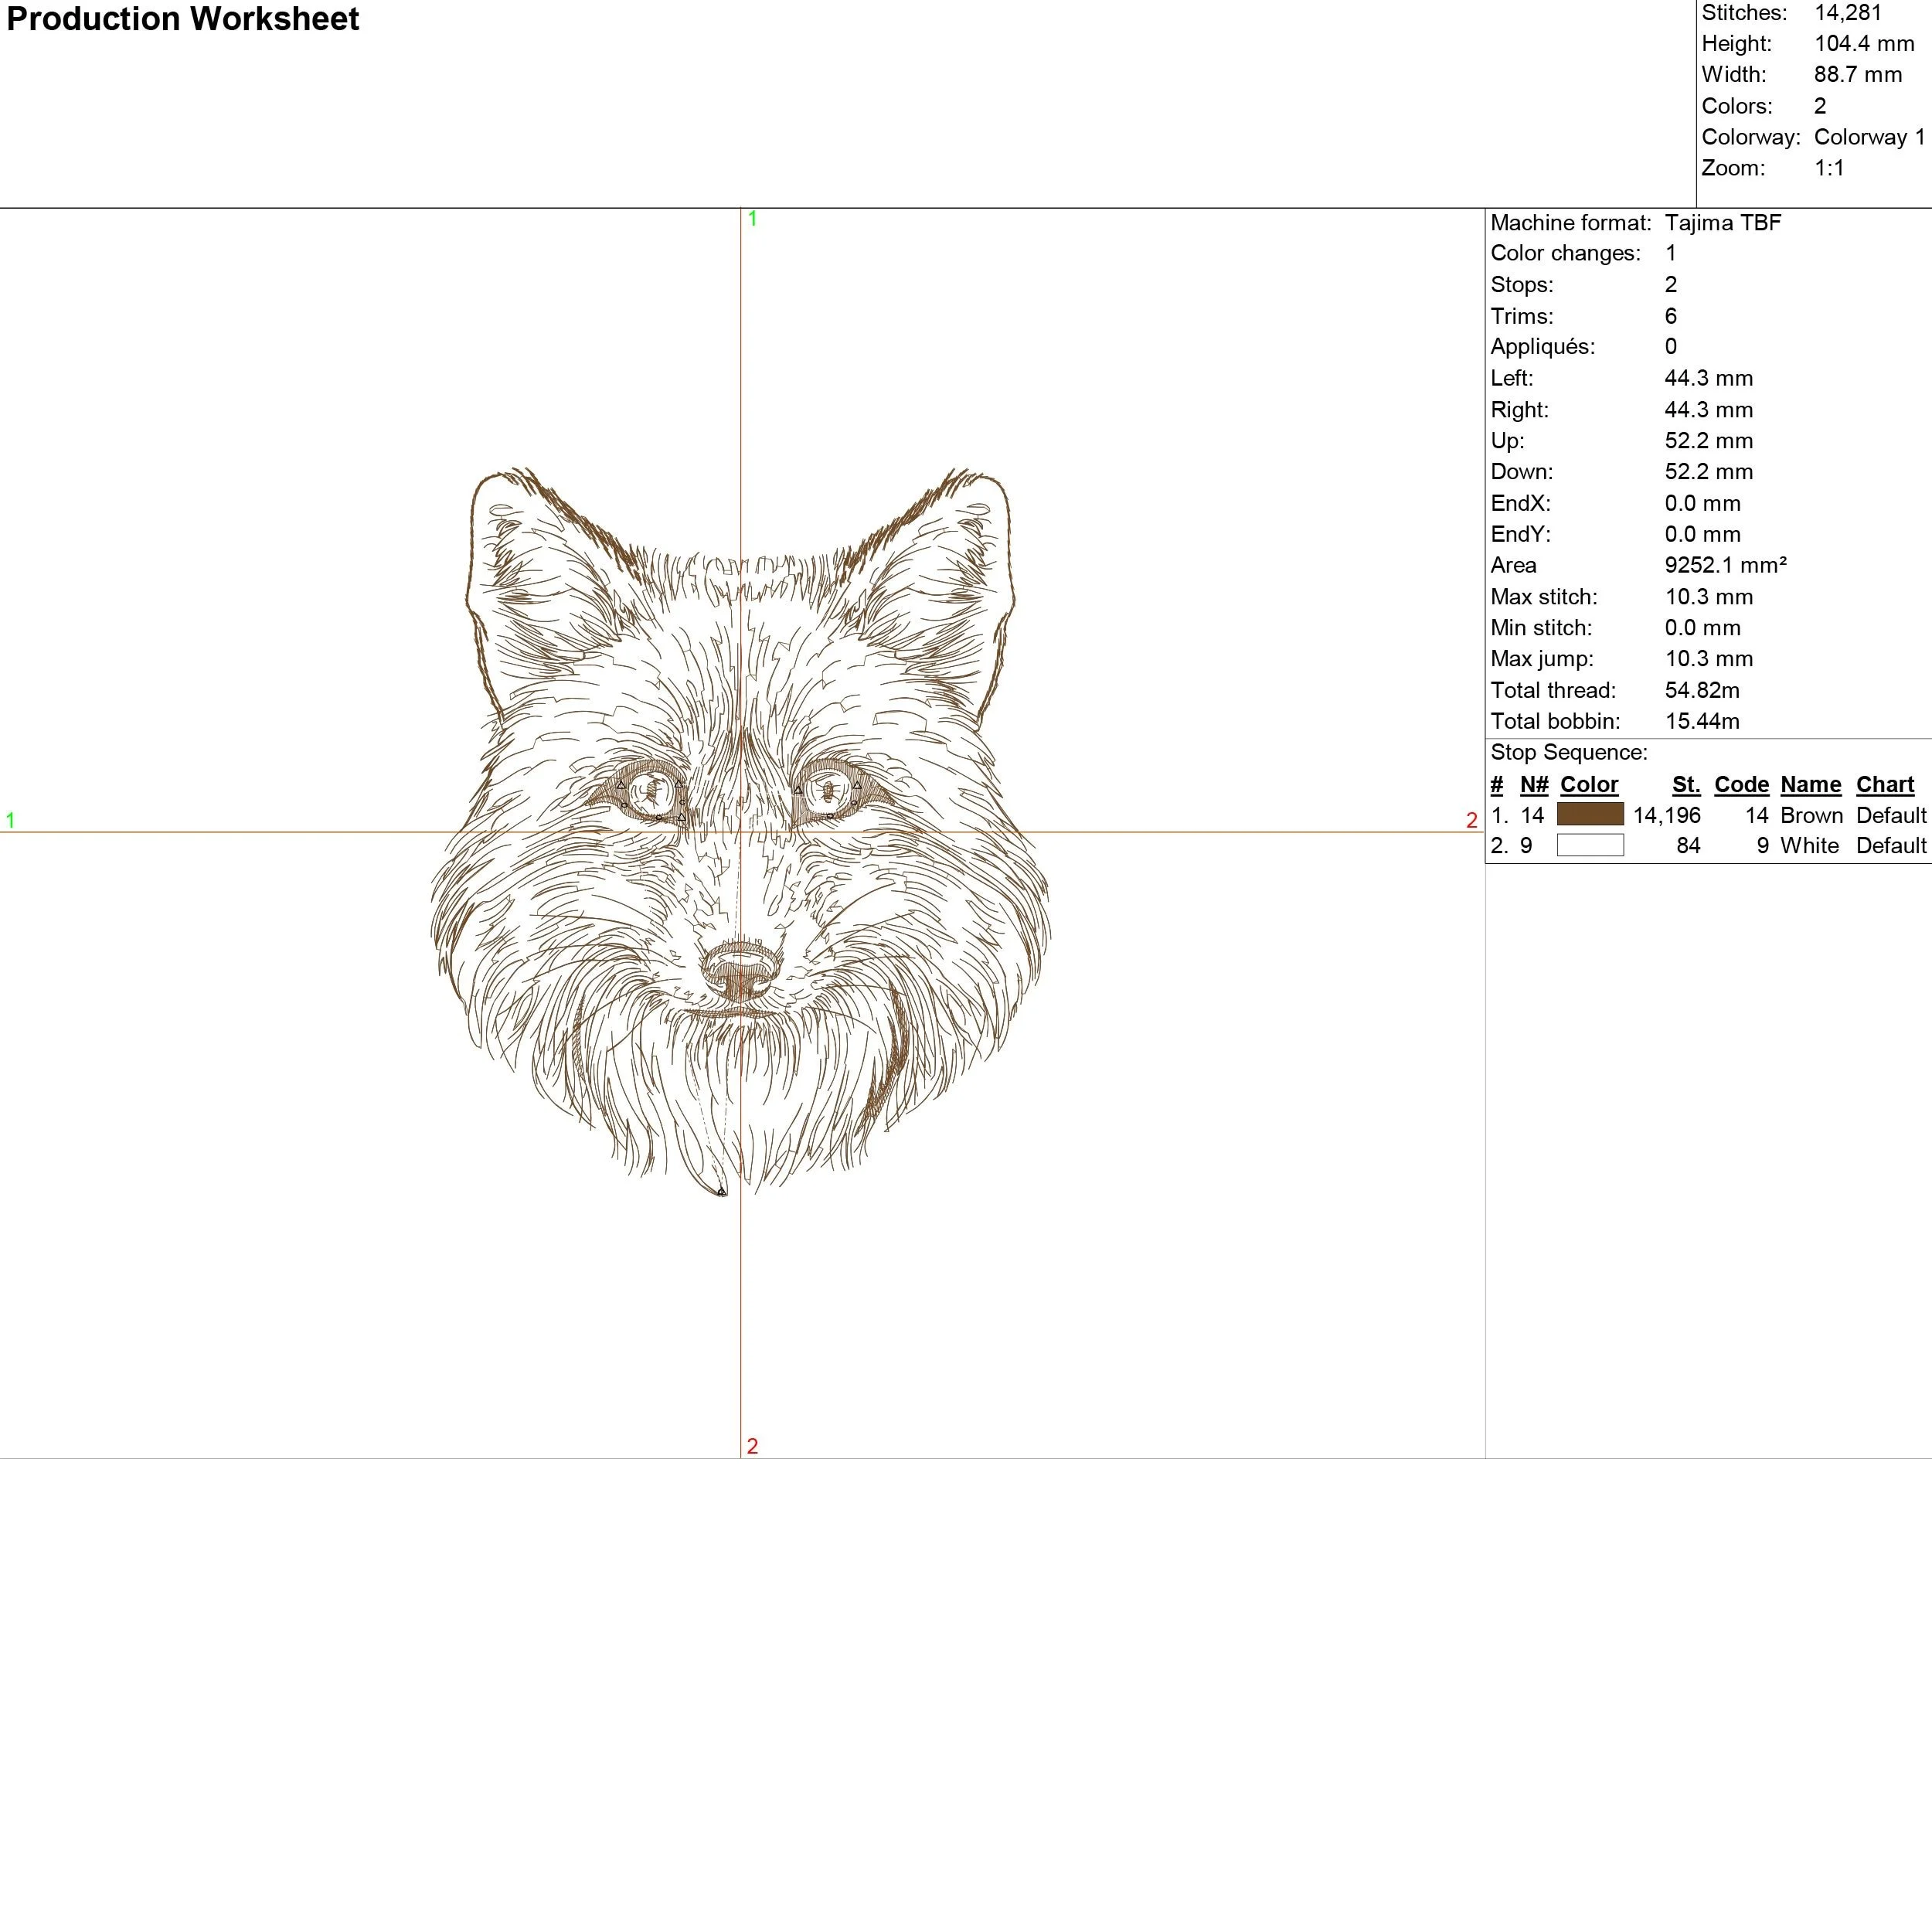1932x1932 pixels.
Task: Click the red marker 2 at bottom of vertical axis
Action: tap(752, 1446)
